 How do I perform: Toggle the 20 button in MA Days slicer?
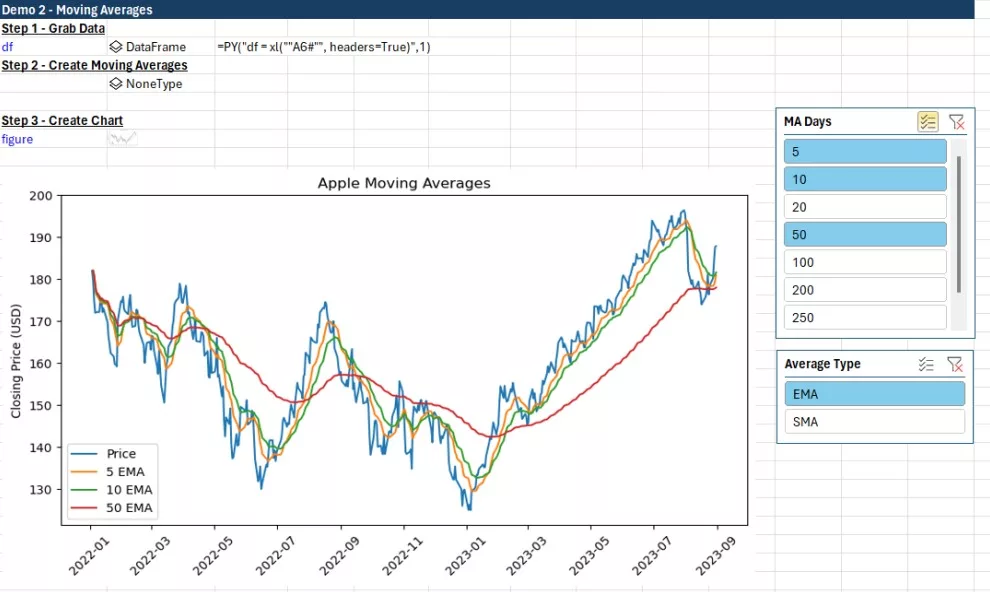pos(865,206)
